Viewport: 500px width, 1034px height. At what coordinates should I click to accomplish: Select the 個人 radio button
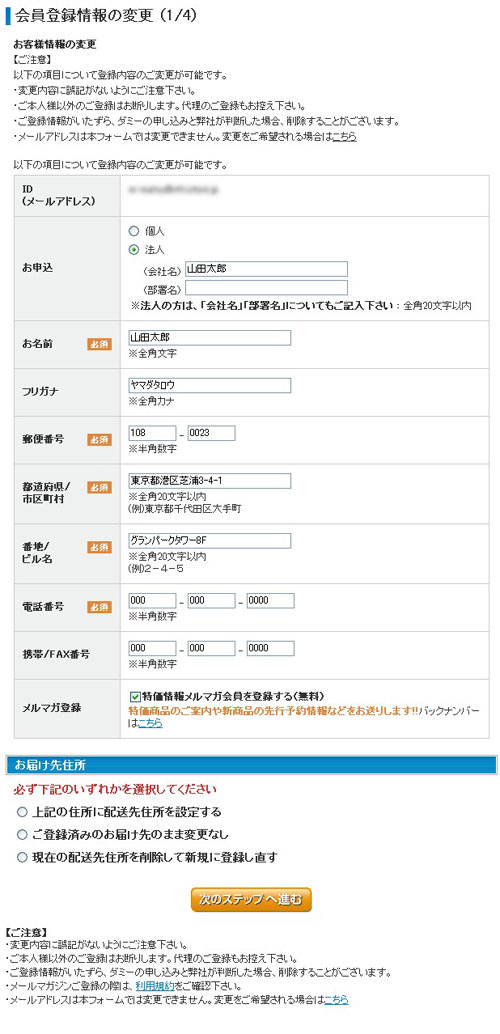134,231
